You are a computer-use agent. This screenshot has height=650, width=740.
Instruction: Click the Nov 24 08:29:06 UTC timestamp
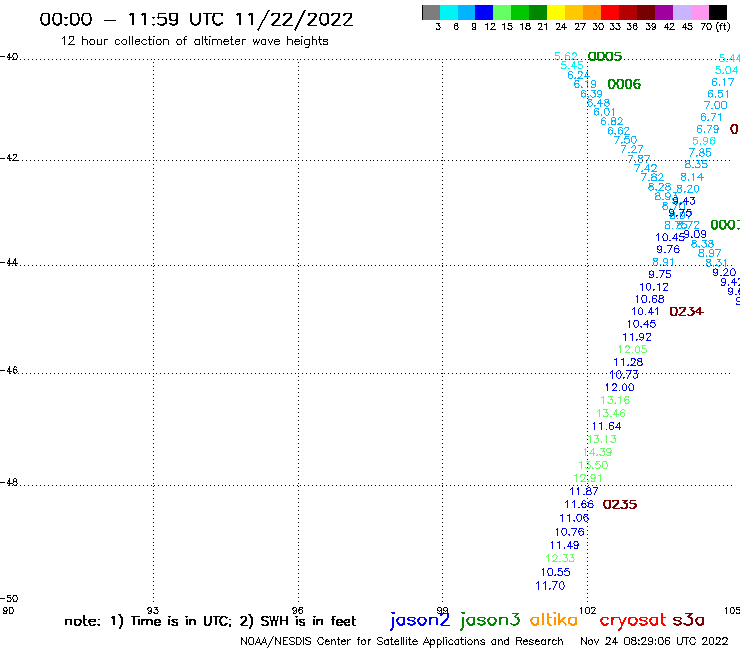click(x=654, y=641)
